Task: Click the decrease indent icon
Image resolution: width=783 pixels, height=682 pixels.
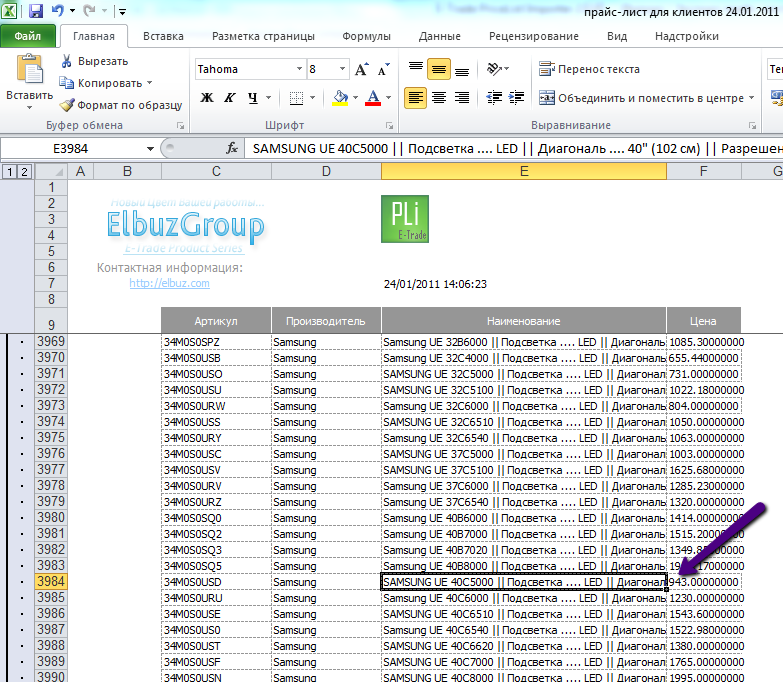Action: (494, 98)
